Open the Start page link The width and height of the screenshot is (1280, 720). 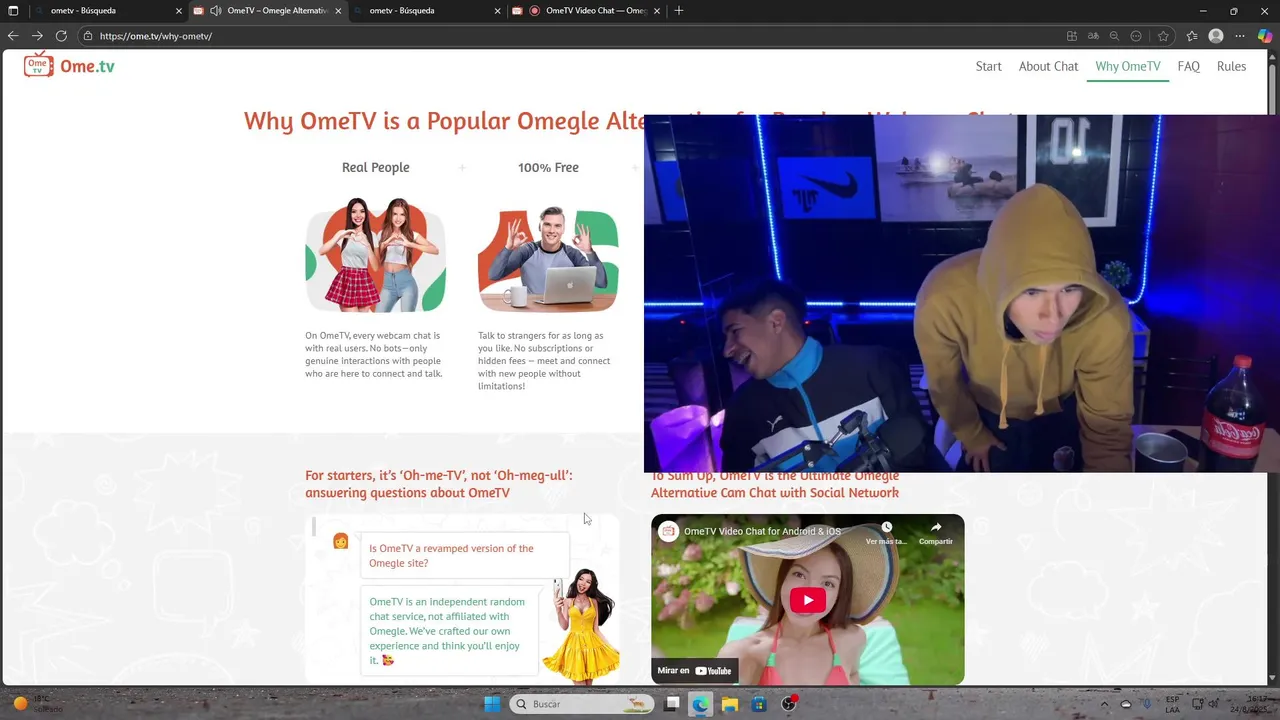click(988, 66)
